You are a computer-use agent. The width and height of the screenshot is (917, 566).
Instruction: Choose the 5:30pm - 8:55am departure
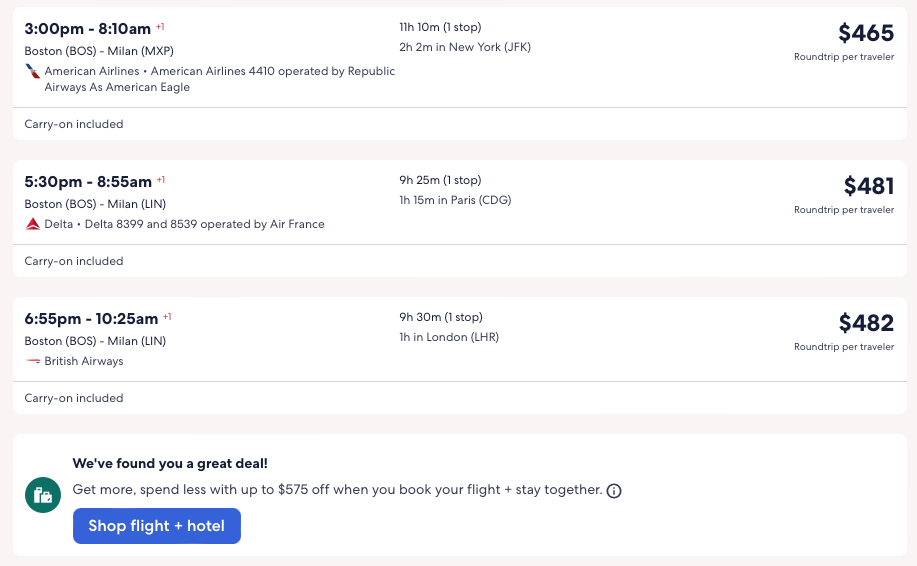pos(87,182)
